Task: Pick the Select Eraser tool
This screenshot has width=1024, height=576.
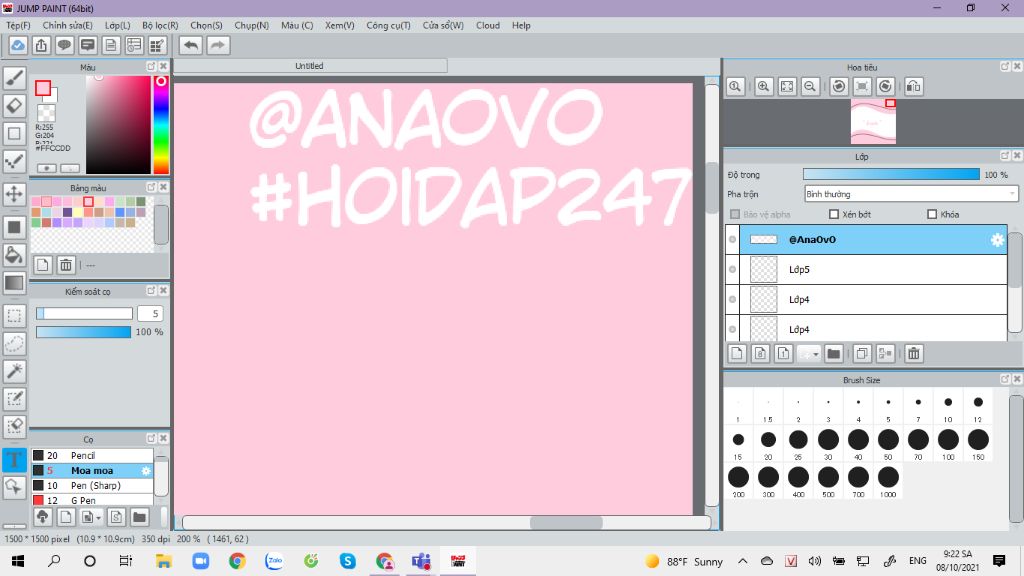Action: click(x=14, y=426)
